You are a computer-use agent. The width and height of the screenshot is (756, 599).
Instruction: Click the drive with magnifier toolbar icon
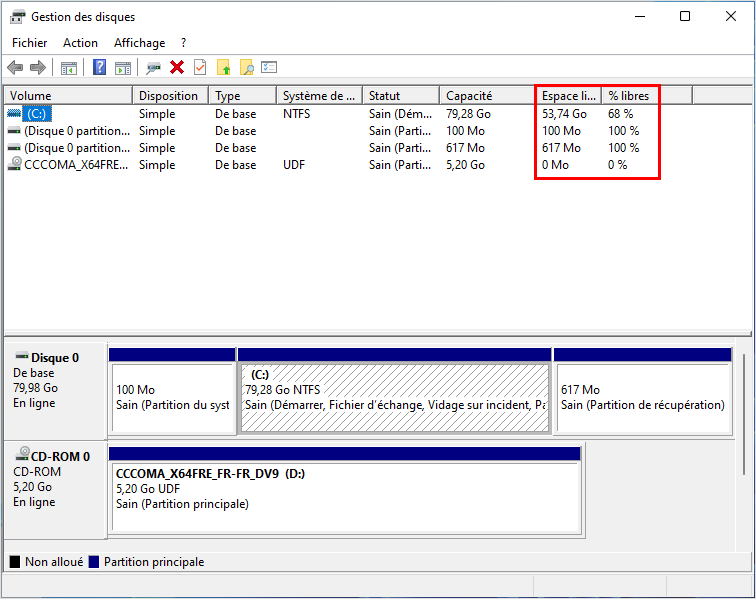(153, 68)
